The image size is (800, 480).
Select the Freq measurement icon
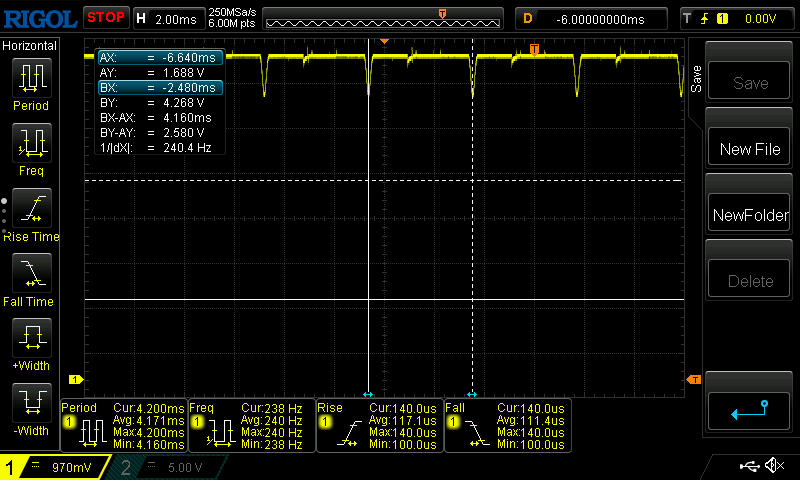tap(31, 142)
